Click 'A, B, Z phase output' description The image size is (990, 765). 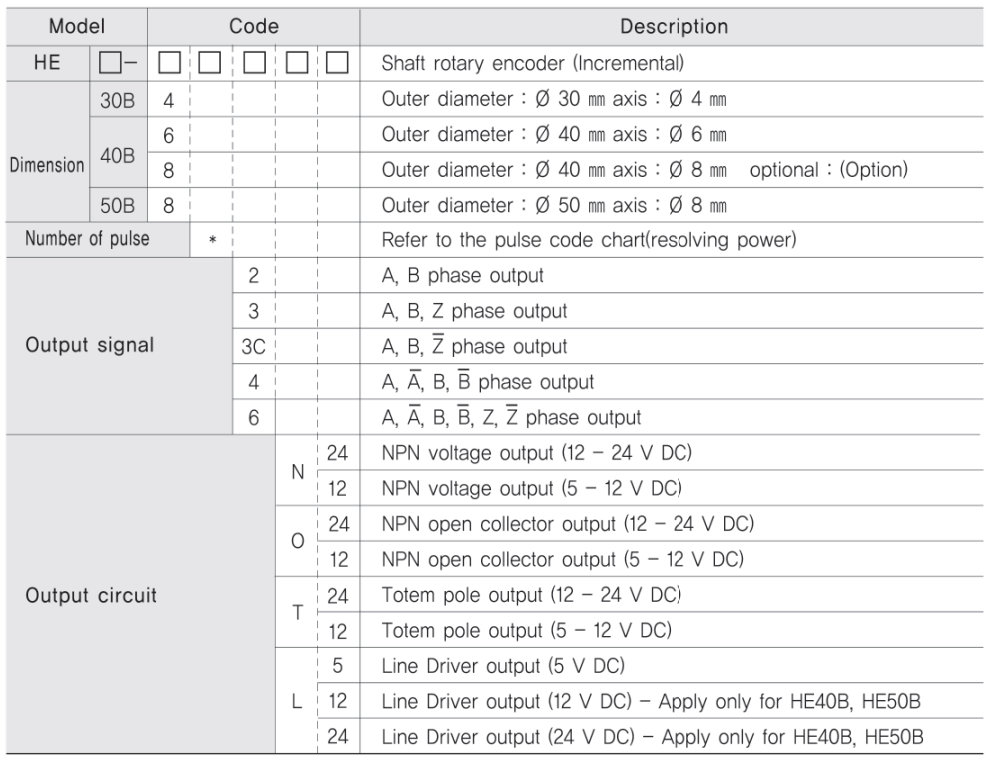(x=474, y=311)
